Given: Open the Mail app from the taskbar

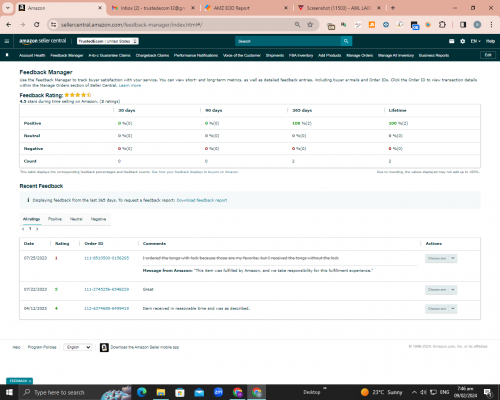Looking at the screenshot, I should coord(199,392).
